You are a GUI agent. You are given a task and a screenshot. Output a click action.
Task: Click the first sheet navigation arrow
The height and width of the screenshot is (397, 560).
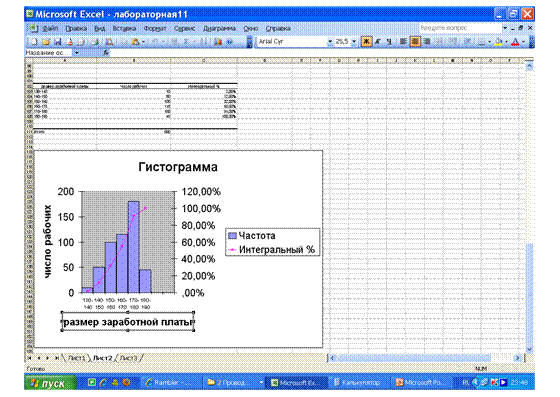(30, 358)
